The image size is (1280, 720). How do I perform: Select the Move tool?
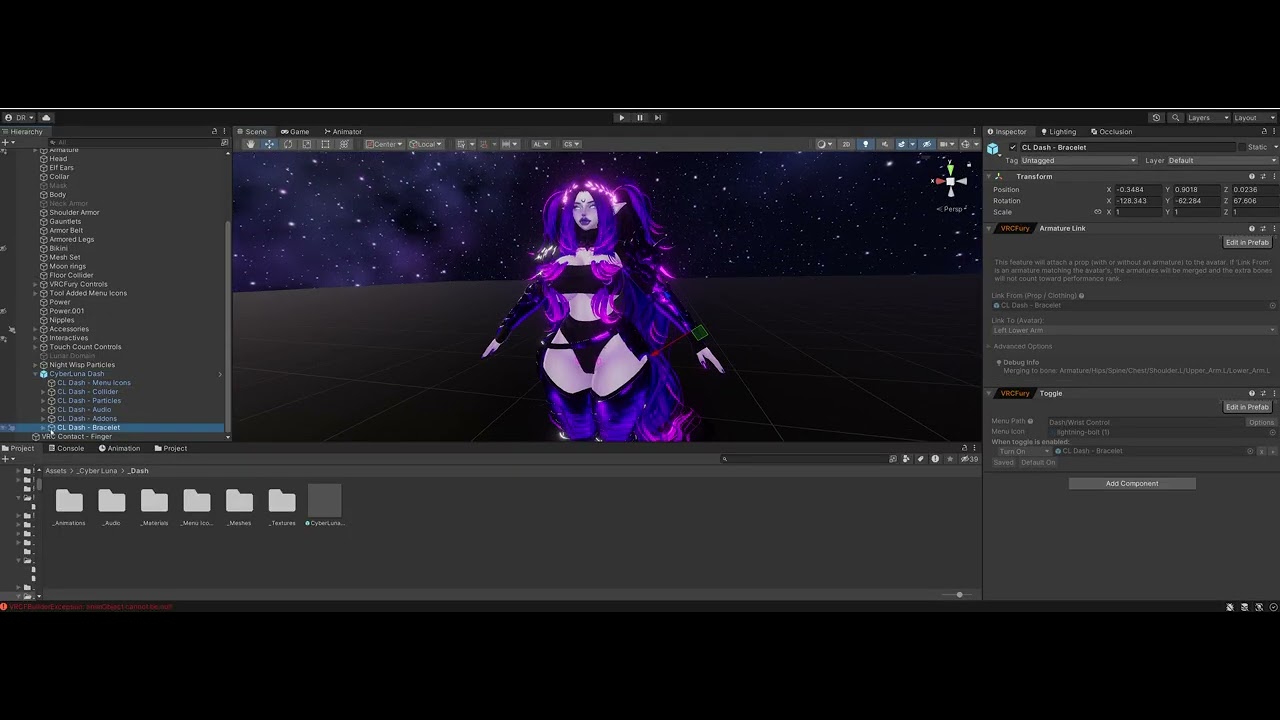pyautogui.click(x=269, y=144)
